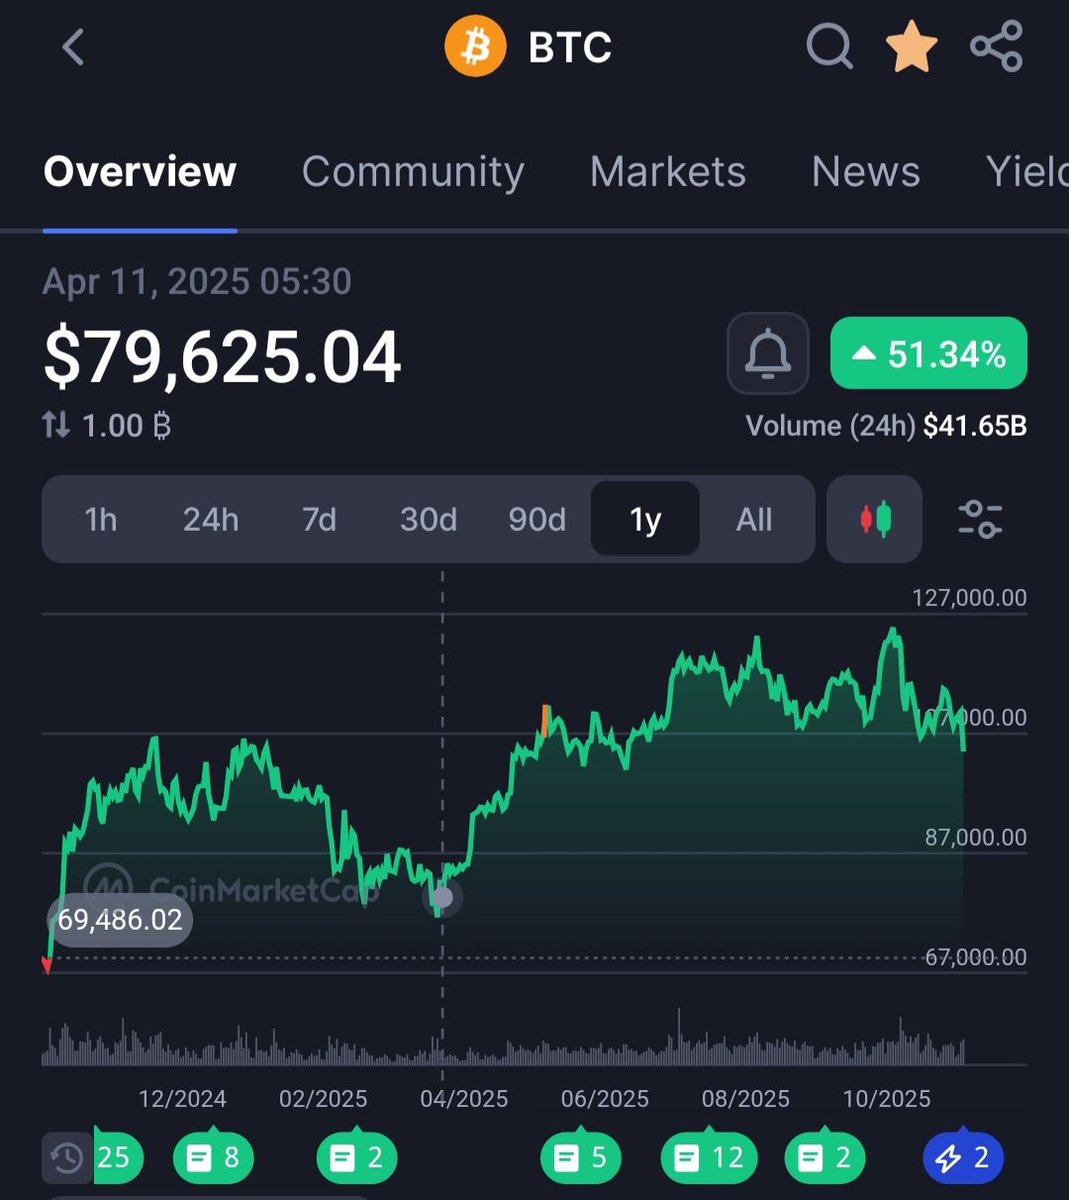
Task: Tap the 08/2025 date axis label
Action: (x=746, y=1099)
